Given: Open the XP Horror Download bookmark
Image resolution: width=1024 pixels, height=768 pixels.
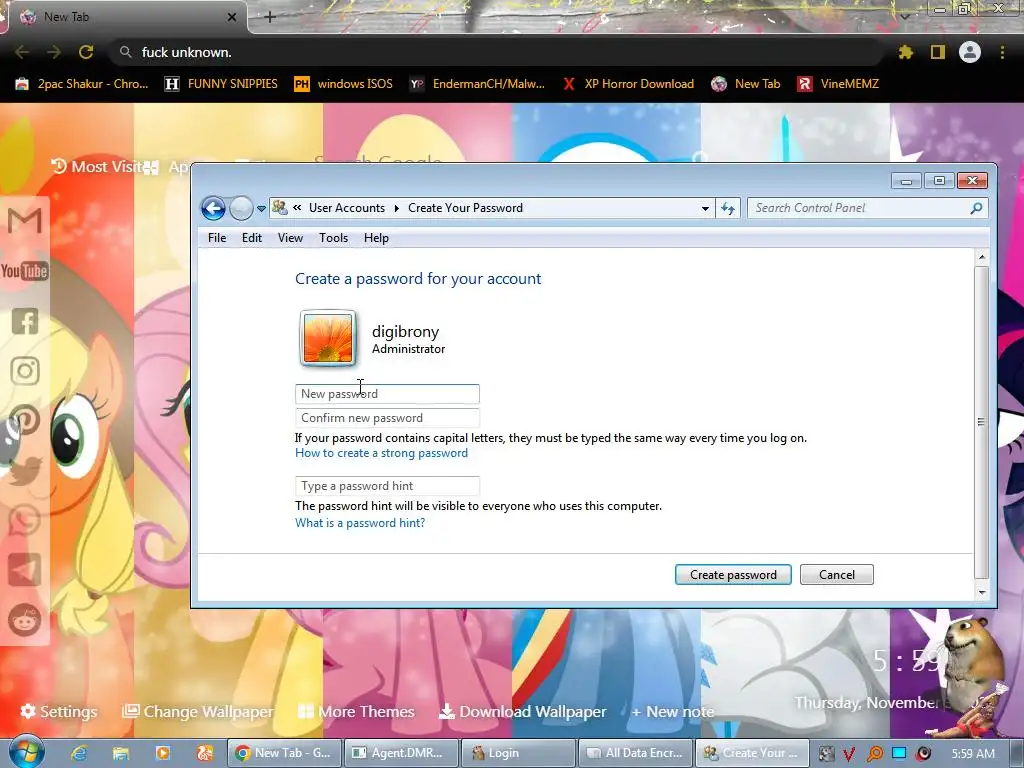Looking at the screenshot, I should point(628,84).
